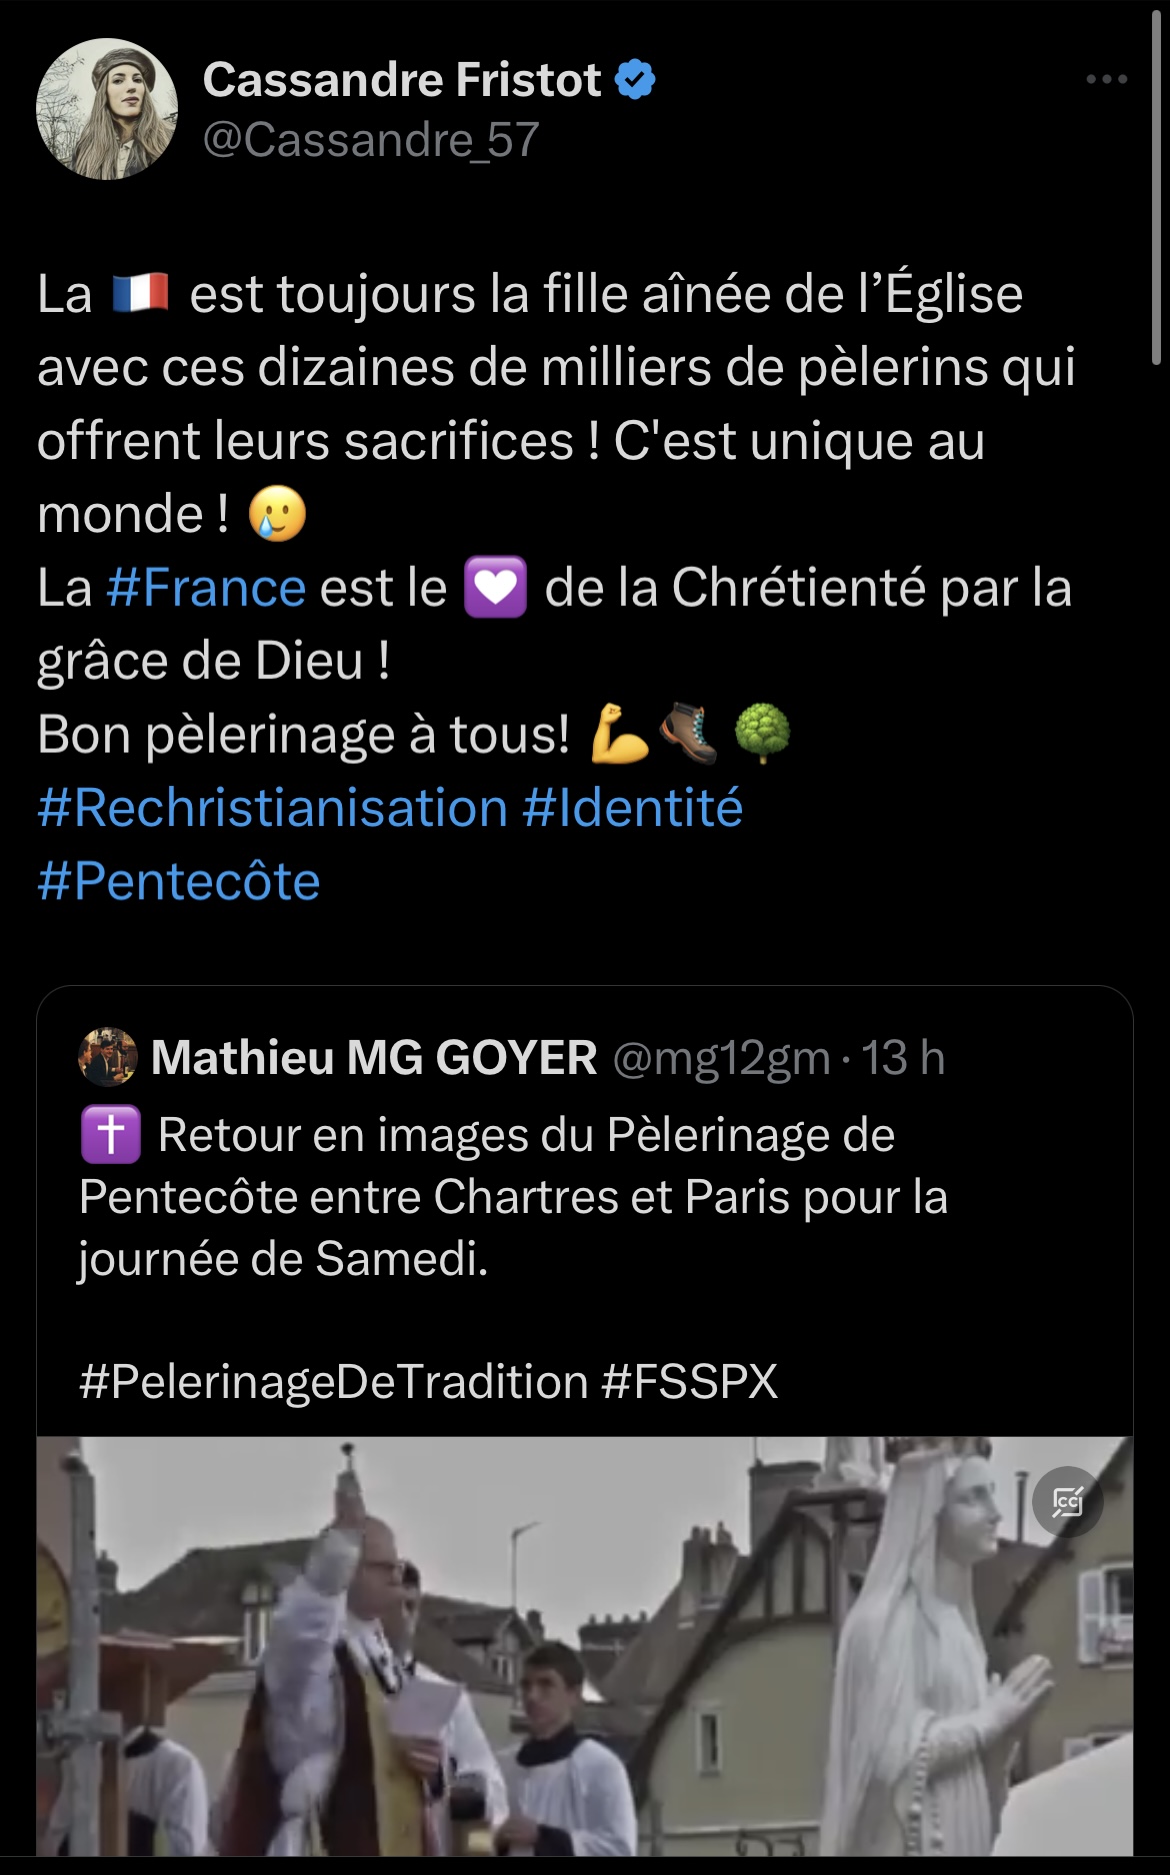Viewport: 1170px width, 1875px height.
Task: Open the #Rechristianisation hashtag
Action: tap(272, 808)
